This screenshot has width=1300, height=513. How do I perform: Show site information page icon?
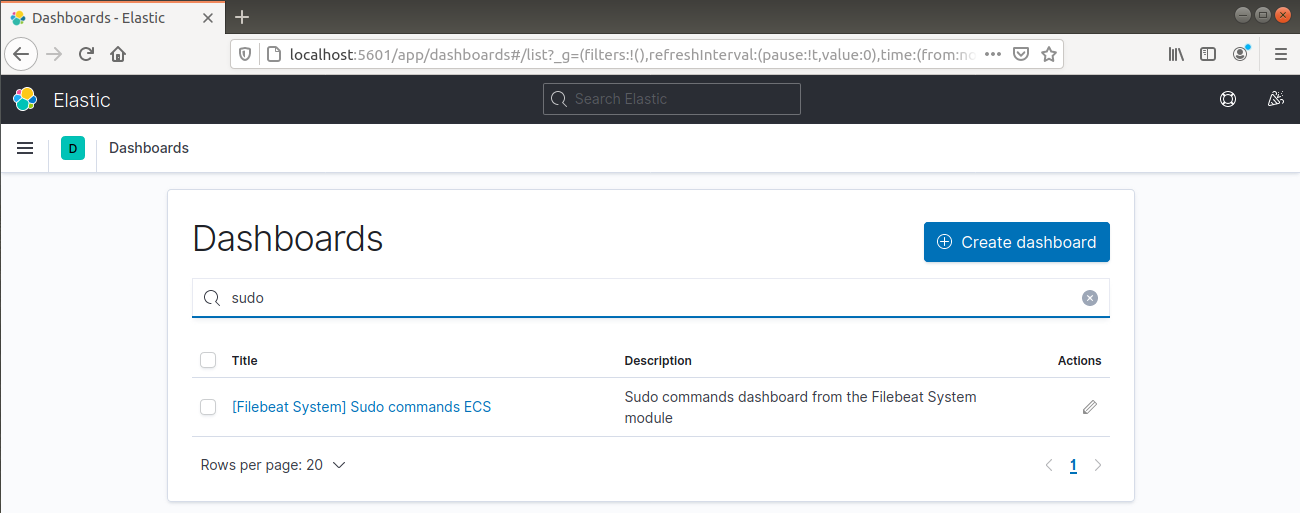tap(272, 54)
